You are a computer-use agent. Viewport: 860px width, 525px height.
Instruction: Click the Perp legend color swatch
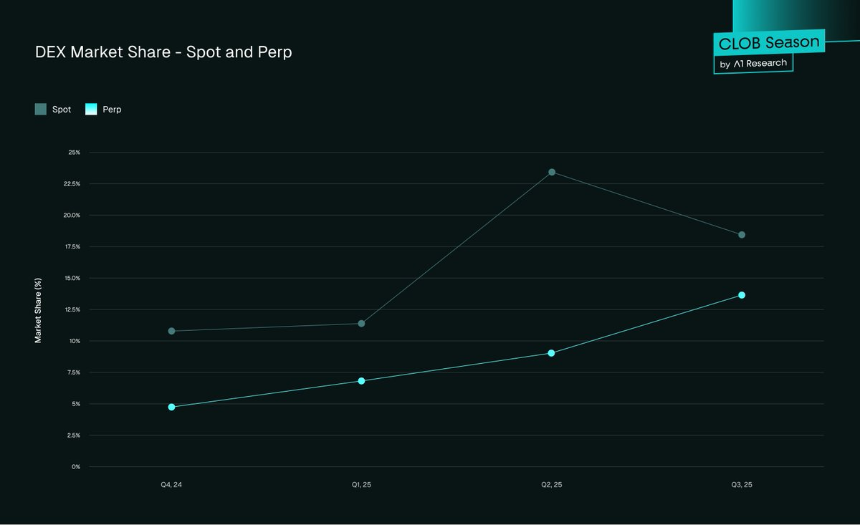(91, 109)
